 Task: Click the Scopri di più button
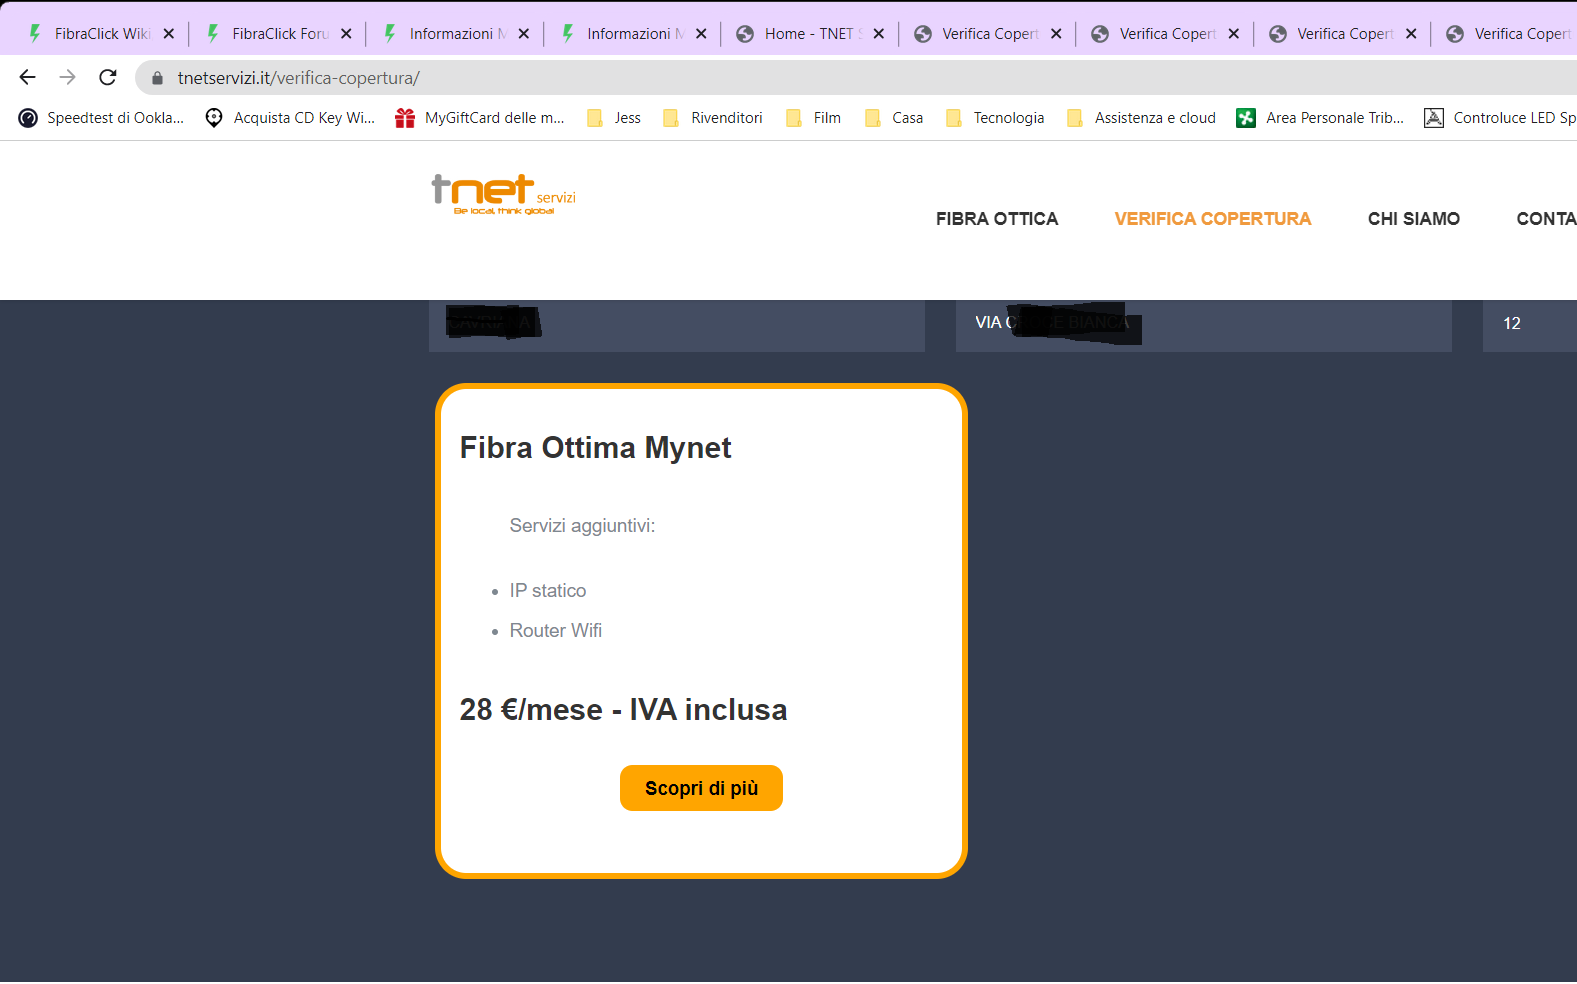point(701,788)
